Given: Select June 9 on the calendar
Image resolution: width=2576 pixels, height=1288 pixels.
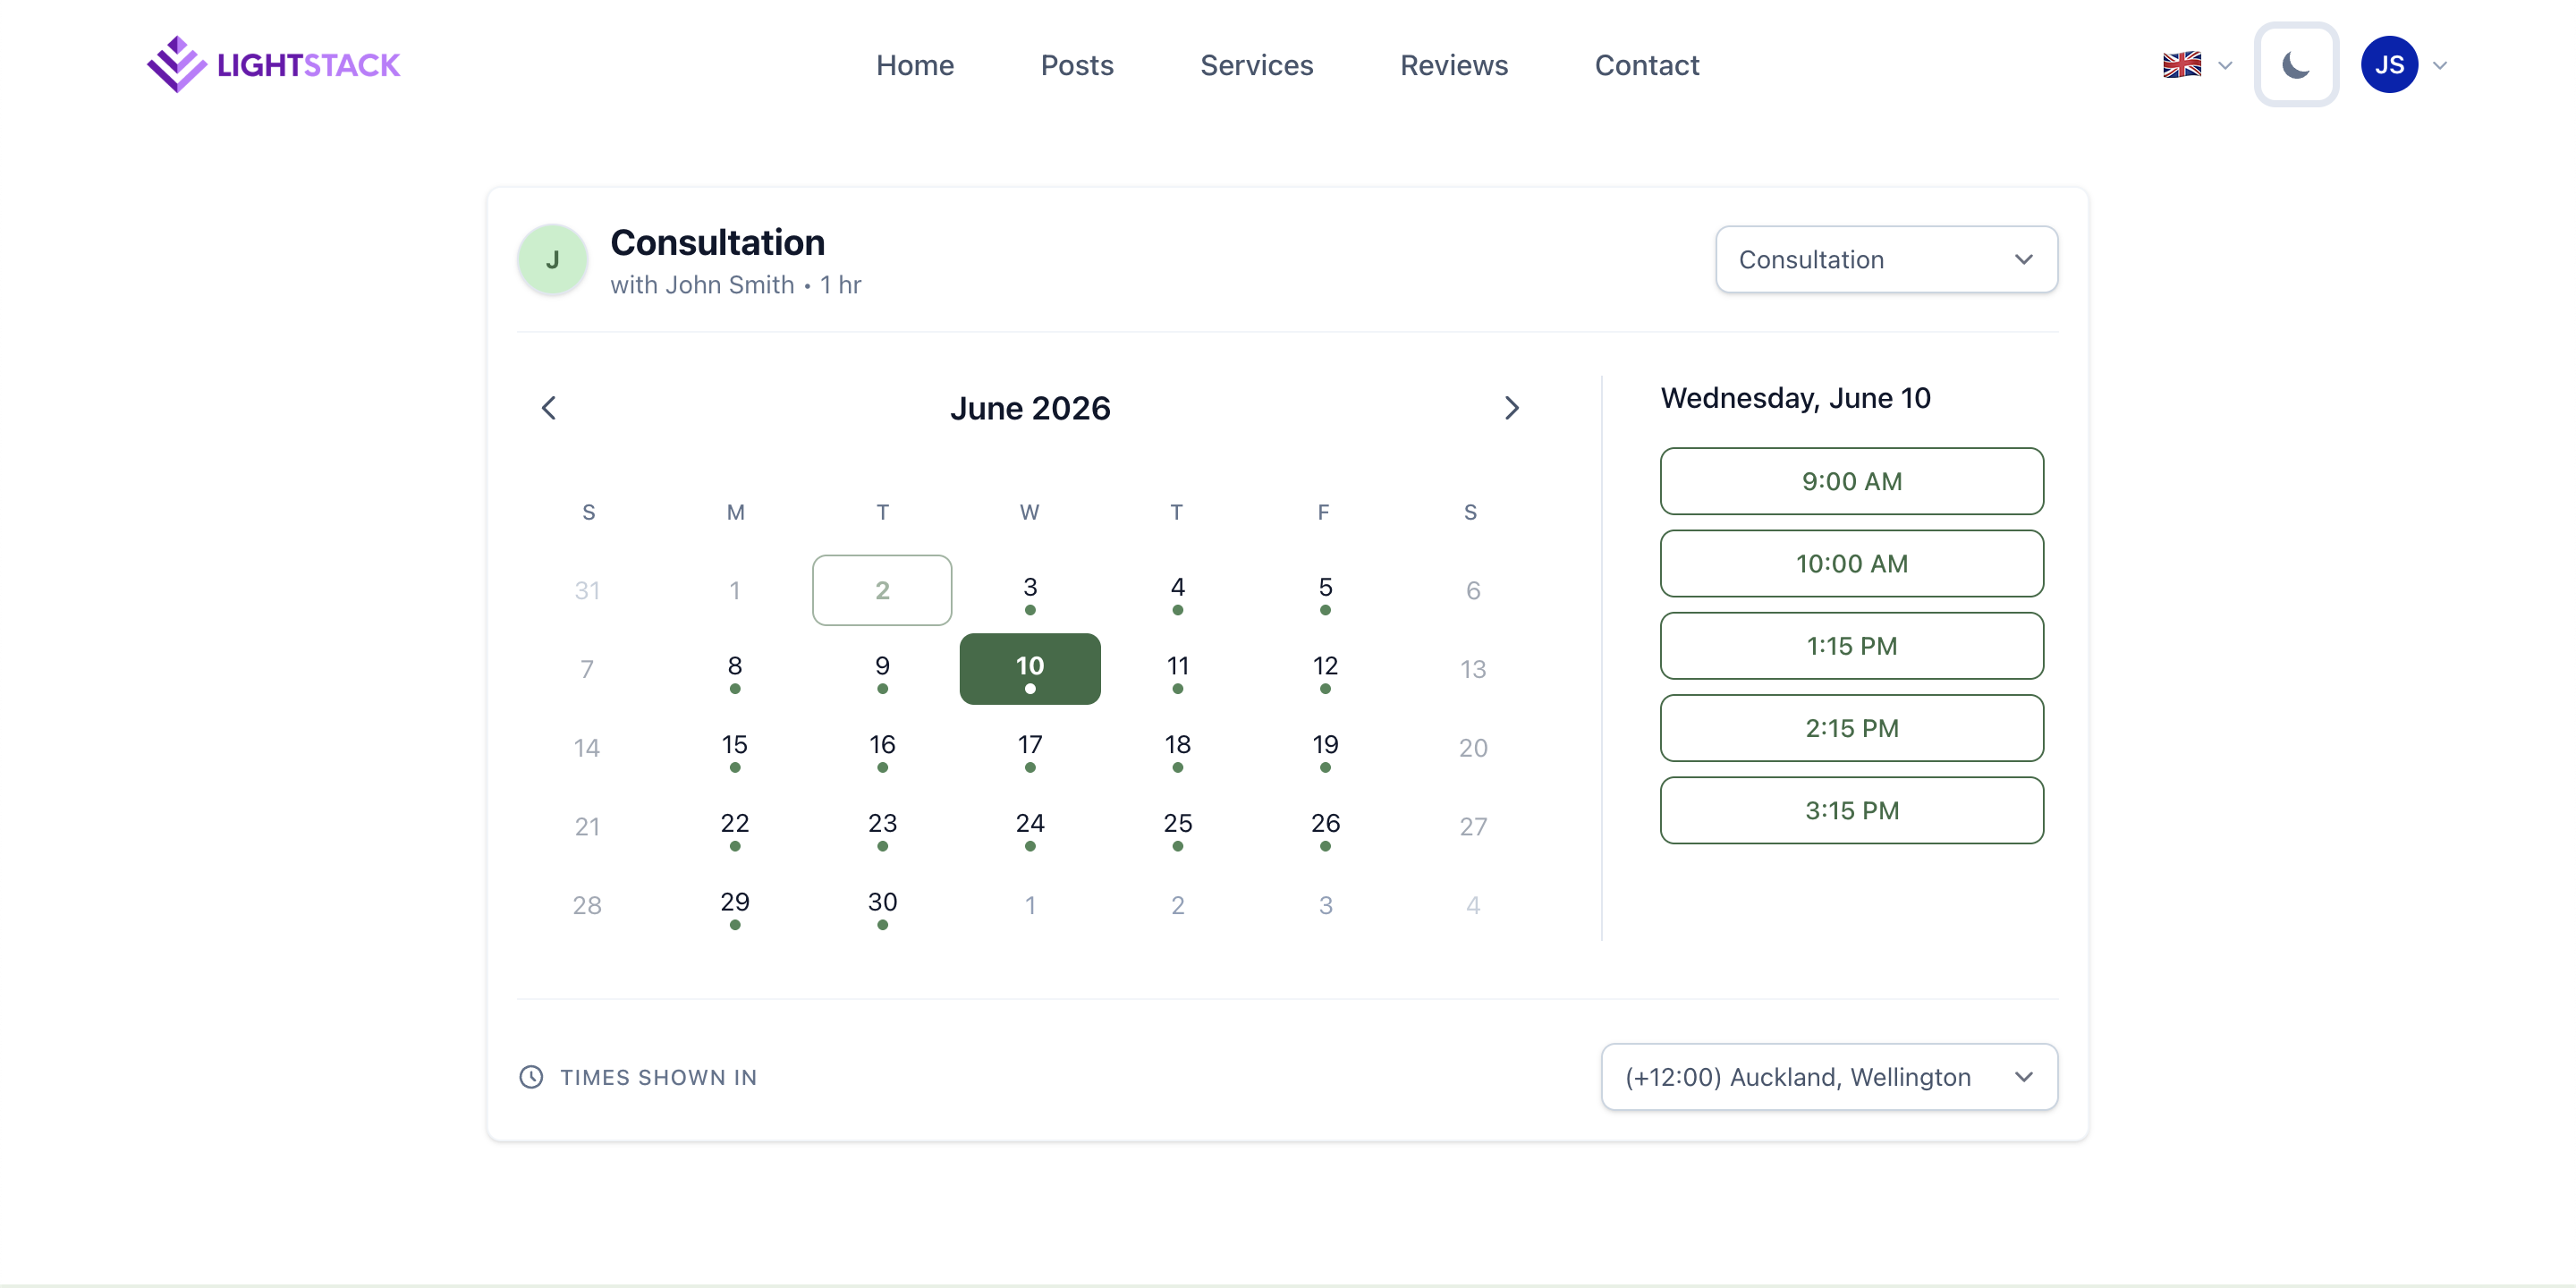Looking at the screenshot, I should (882, 669).
